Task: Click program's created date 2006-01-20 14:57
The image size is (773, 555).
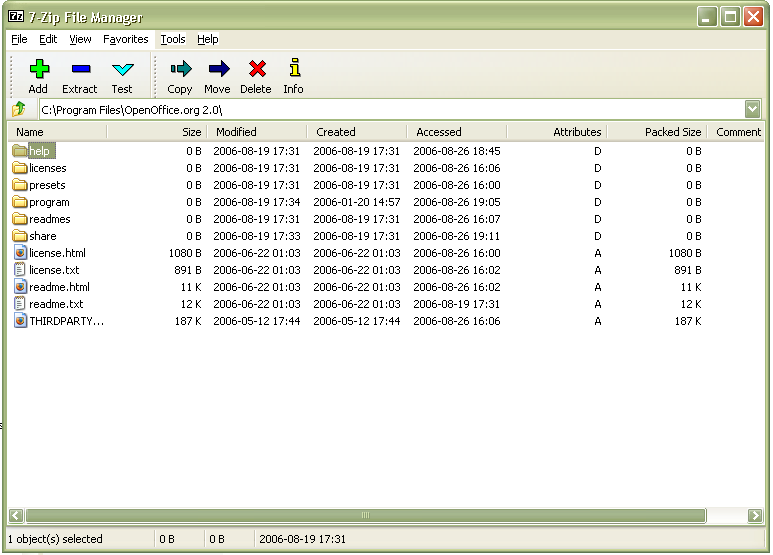Action: coord(356,202)
